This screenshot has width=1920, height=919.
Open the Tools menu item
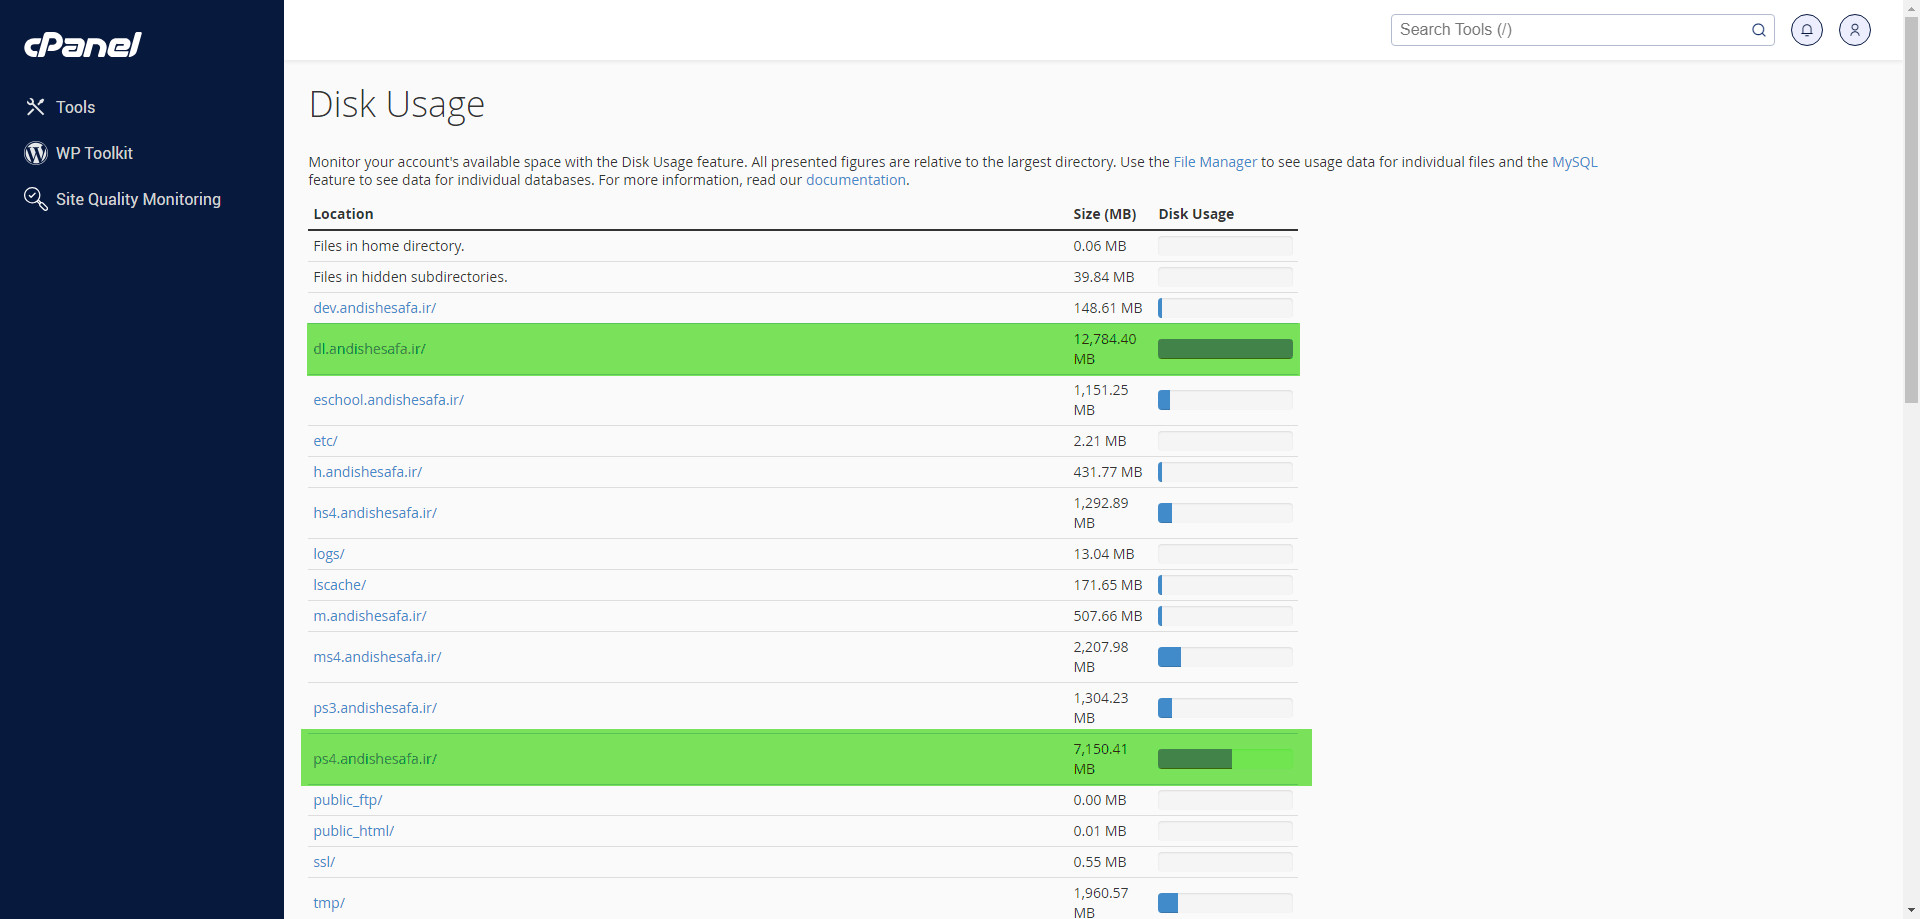tap(76, 107)
